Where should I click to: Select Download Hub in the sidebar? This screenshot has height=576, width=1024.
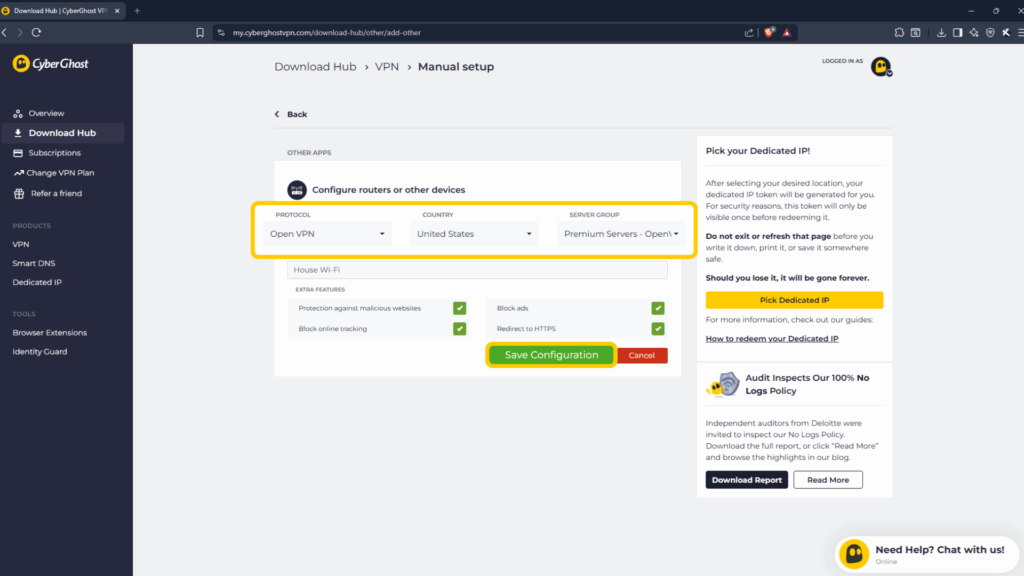click(62, 133)
